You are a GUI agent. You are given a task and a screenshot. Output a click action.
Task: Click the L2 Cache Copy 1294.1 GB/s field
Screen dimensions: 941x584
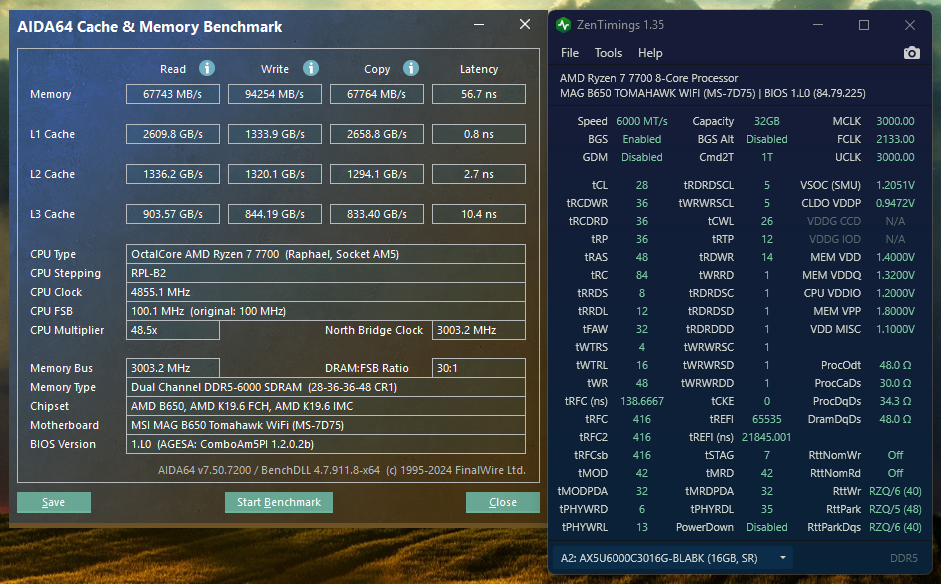pos(377,174)
